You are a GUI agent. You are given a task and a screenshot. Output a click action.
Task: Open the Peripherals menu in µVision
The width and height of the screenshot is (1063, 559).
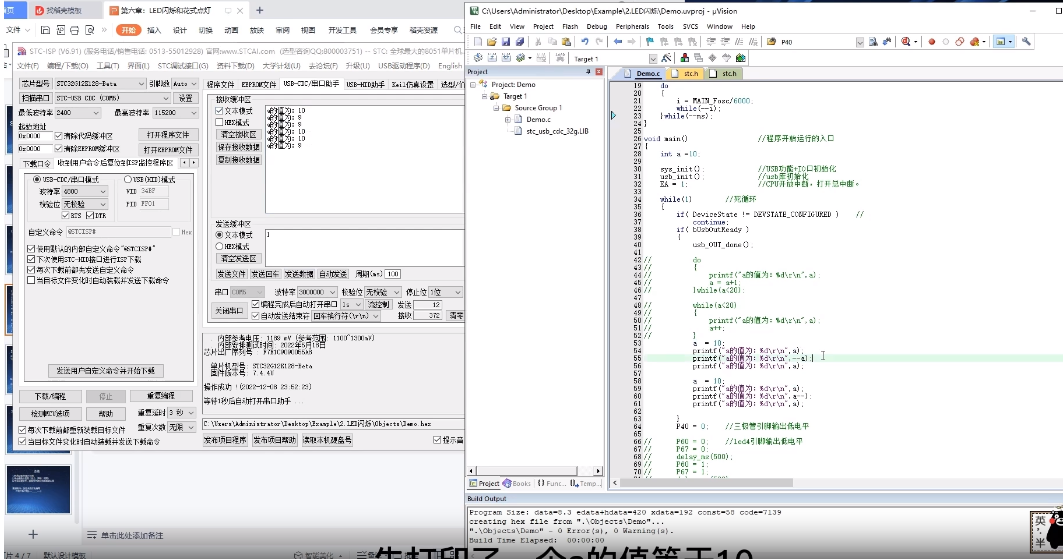632,26
